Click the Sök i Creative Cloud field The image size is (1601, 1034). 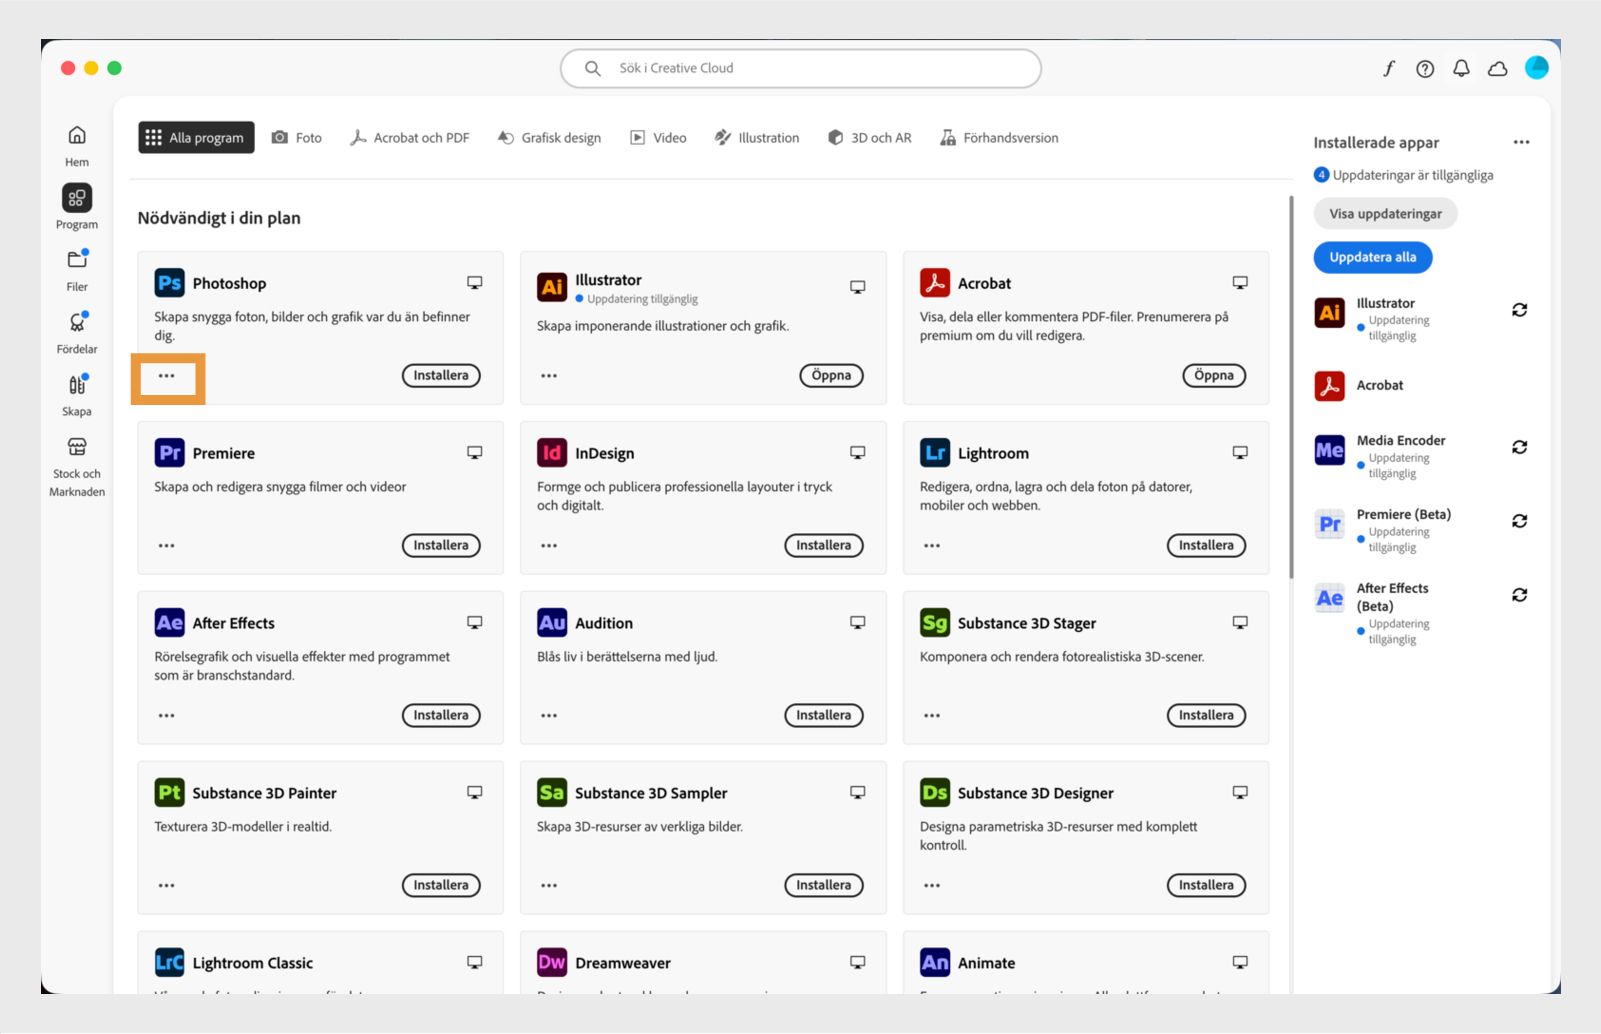(x=800, y=68)
